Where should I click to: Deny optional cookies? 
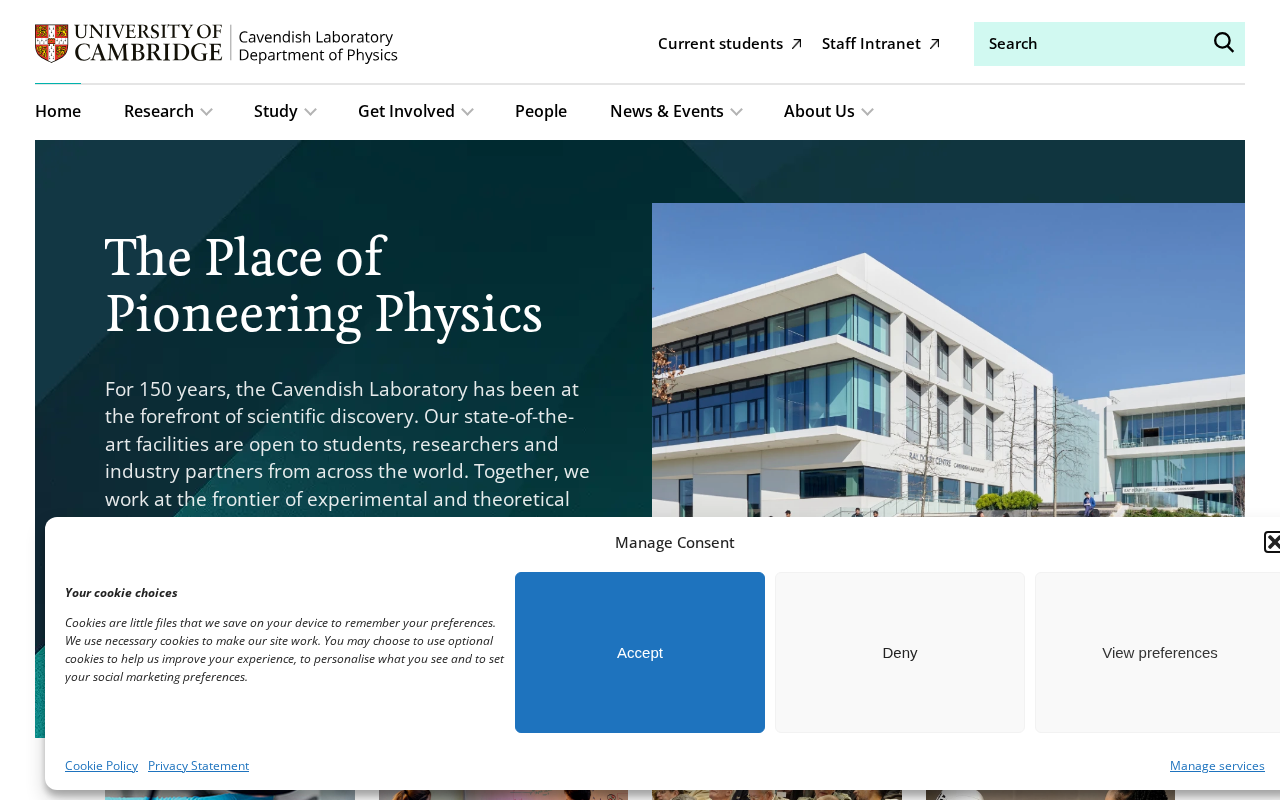[900, 652]
